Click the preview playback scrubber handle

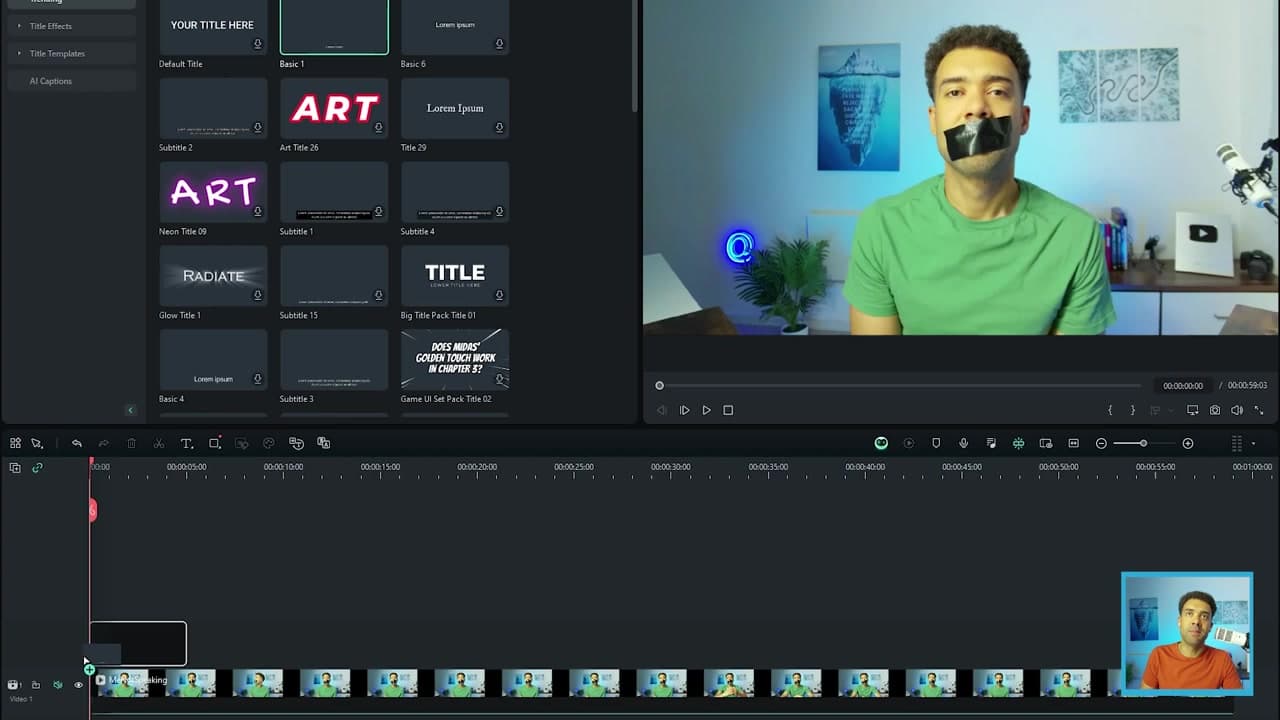click(659, 385)
